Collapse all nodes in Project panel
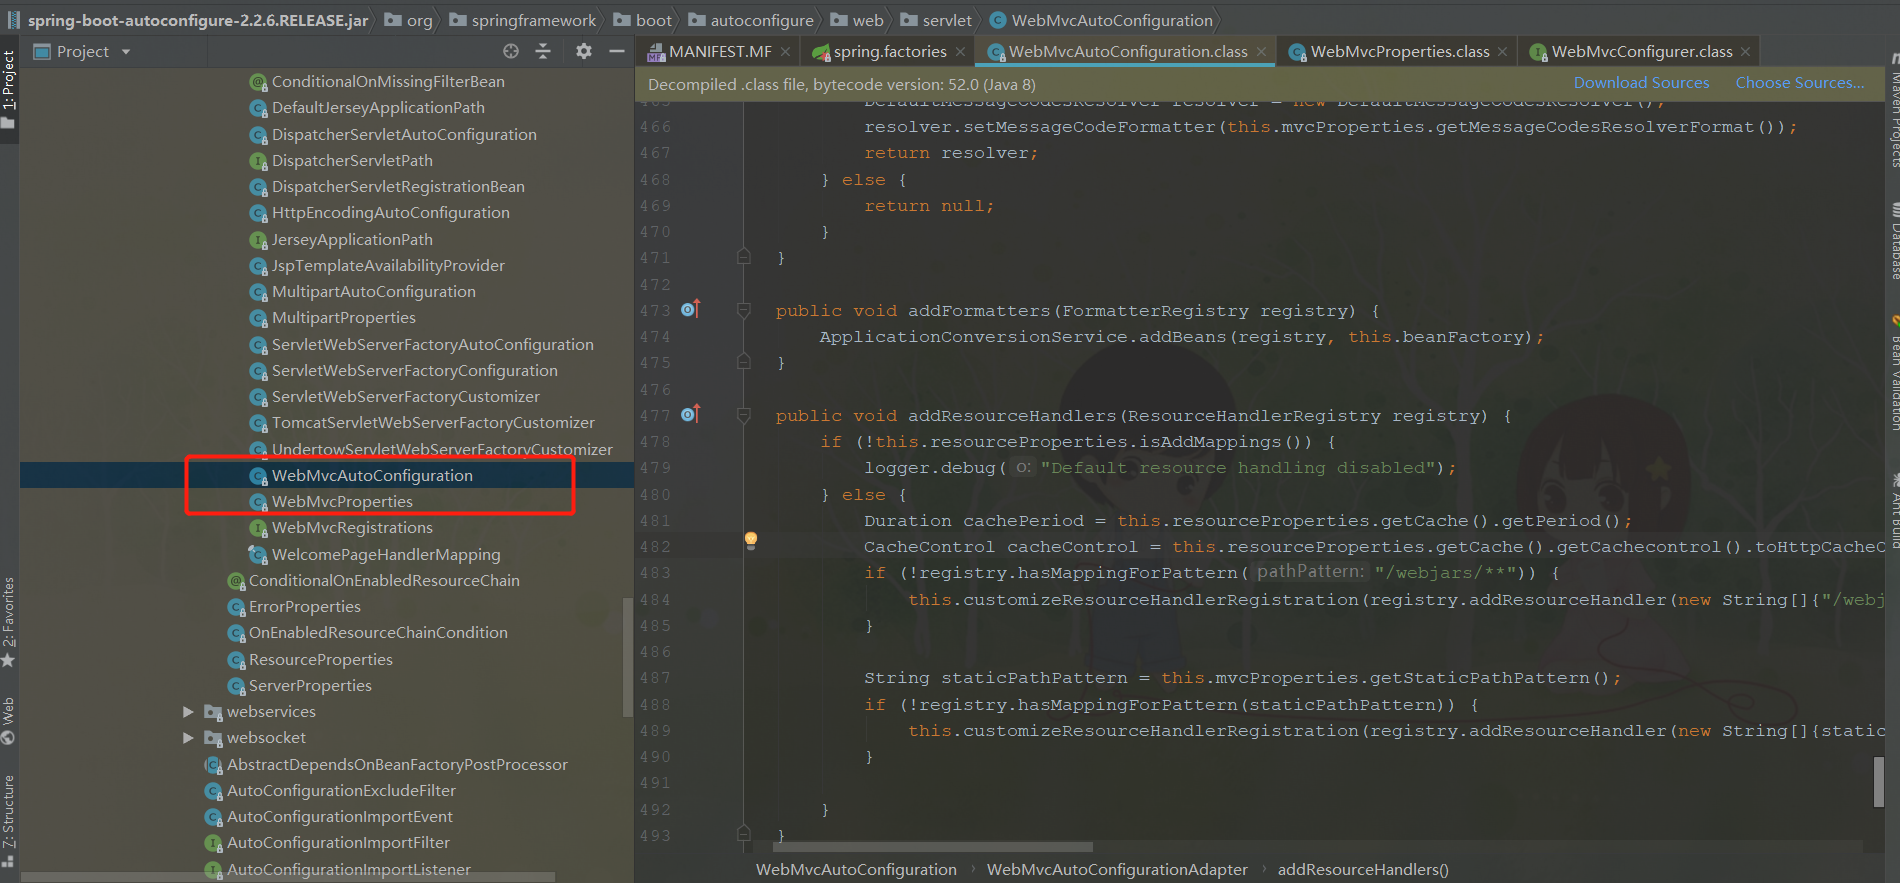This screenshot has height=883, width=1900. point(543,51)
